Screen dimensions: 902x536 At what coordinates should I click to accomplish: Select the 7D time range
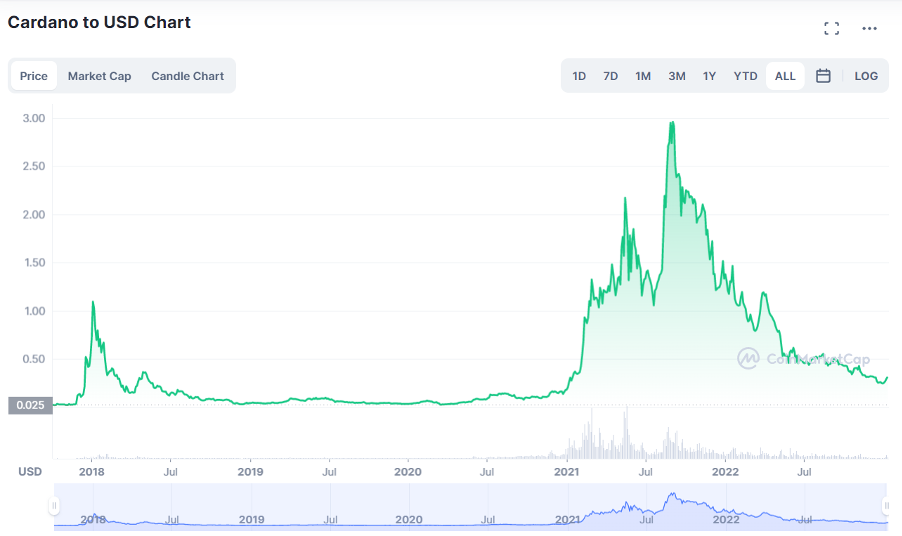(610, 76)
